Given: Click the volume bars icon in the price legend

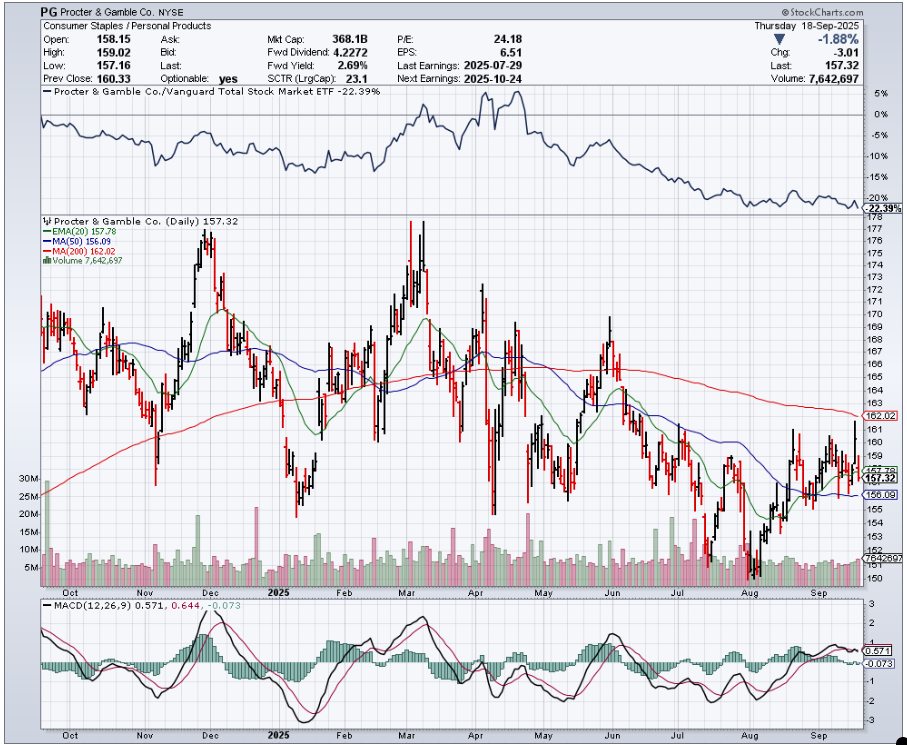Looking at the screenshot, I should tap(47, 260).
